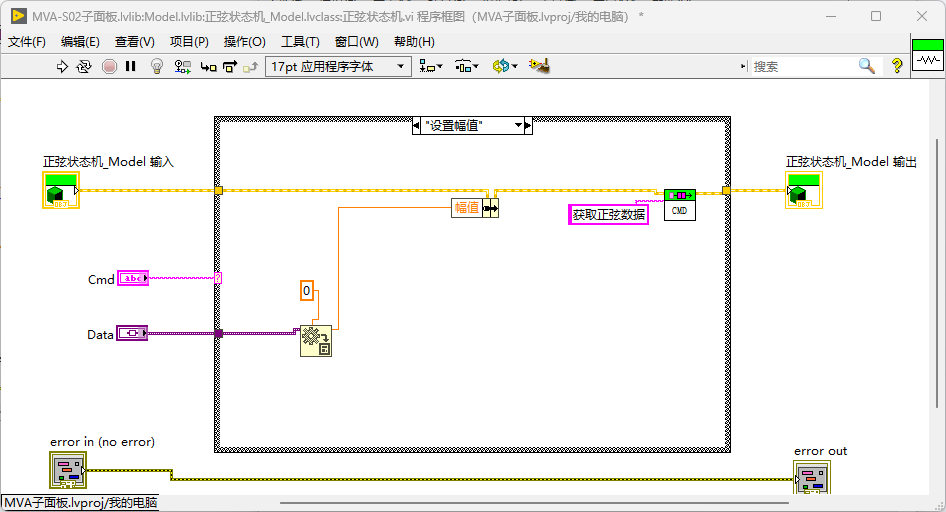
Task: Click the MVA子面板.lvproj/我的电脑 context label
Action: (x=81, y=502)
